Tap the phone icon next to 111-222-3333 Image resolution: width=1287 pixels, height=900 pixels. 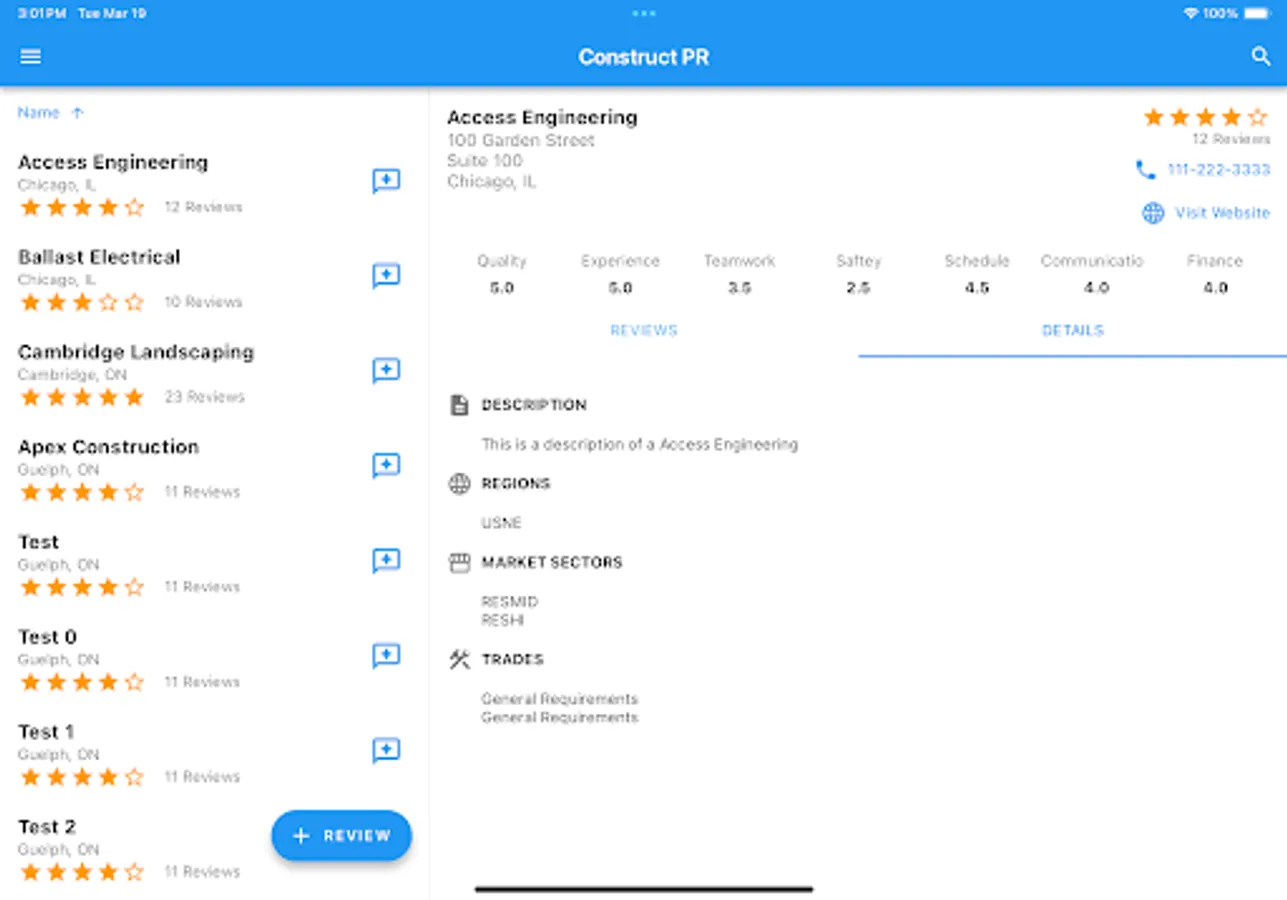tap(1147, 170)
